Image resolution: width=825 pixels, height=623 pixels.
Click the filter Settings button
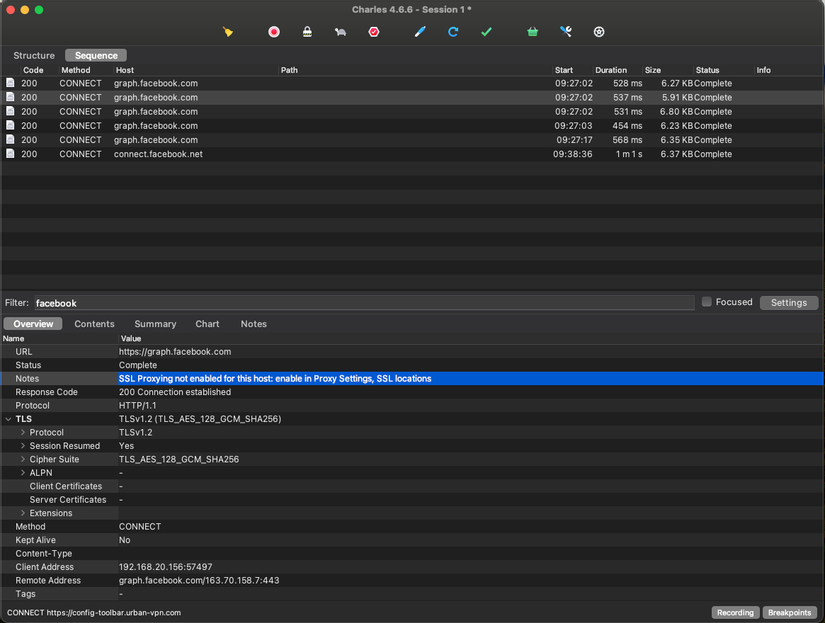[789, 302]
